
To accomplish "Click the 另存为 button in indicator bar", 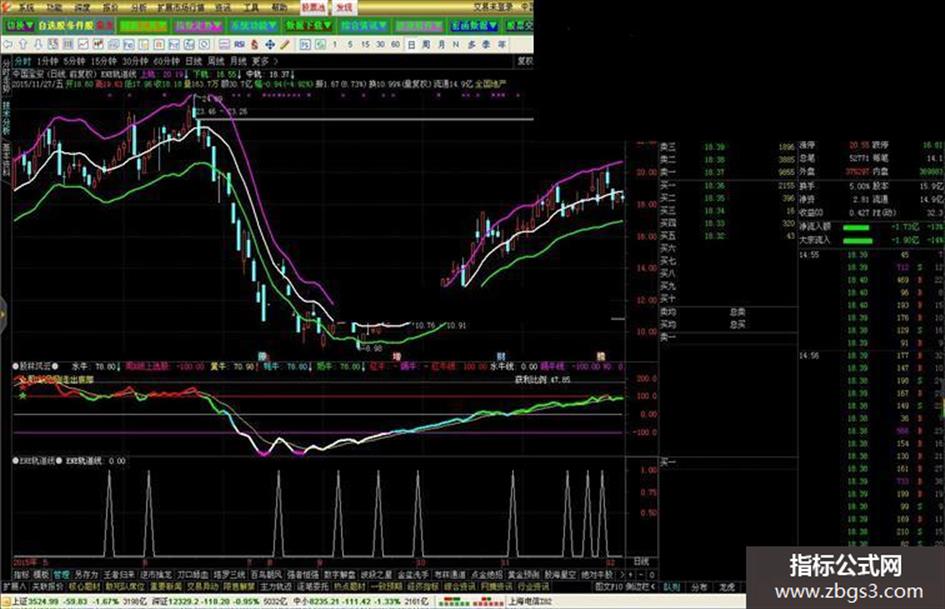I will 86,575.
